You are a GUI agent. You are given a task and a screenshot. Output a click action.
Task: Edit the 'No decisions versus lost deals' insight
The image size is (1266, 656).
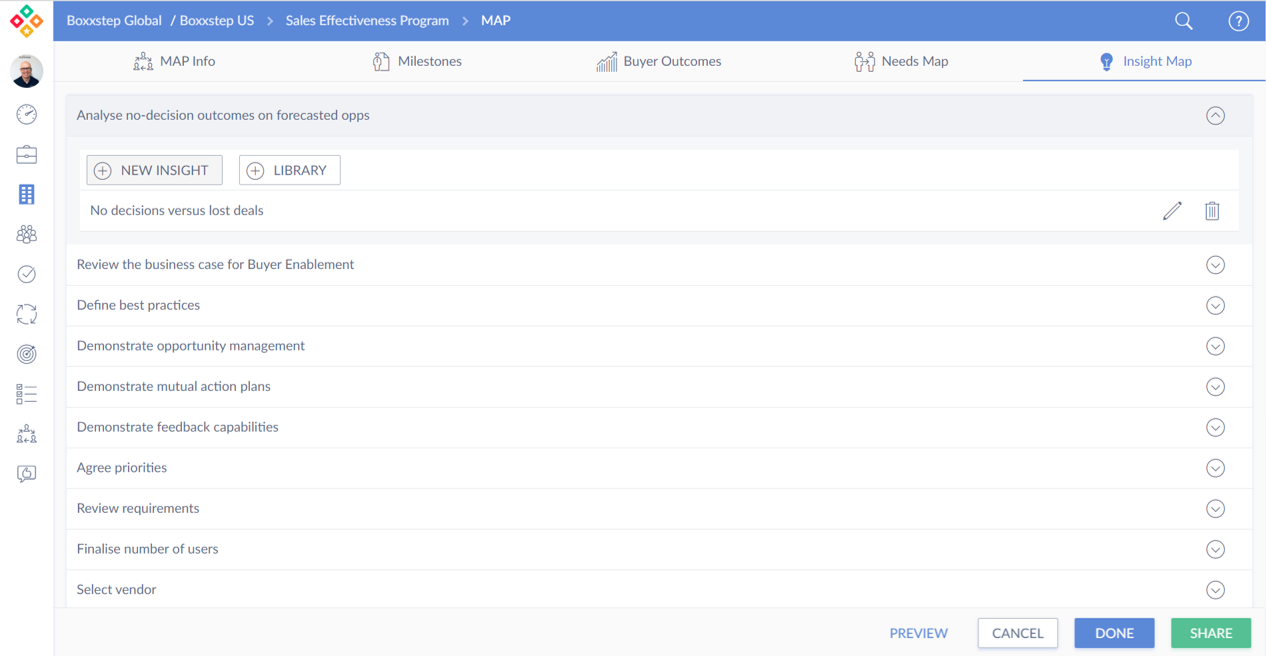click(1172, 211)
